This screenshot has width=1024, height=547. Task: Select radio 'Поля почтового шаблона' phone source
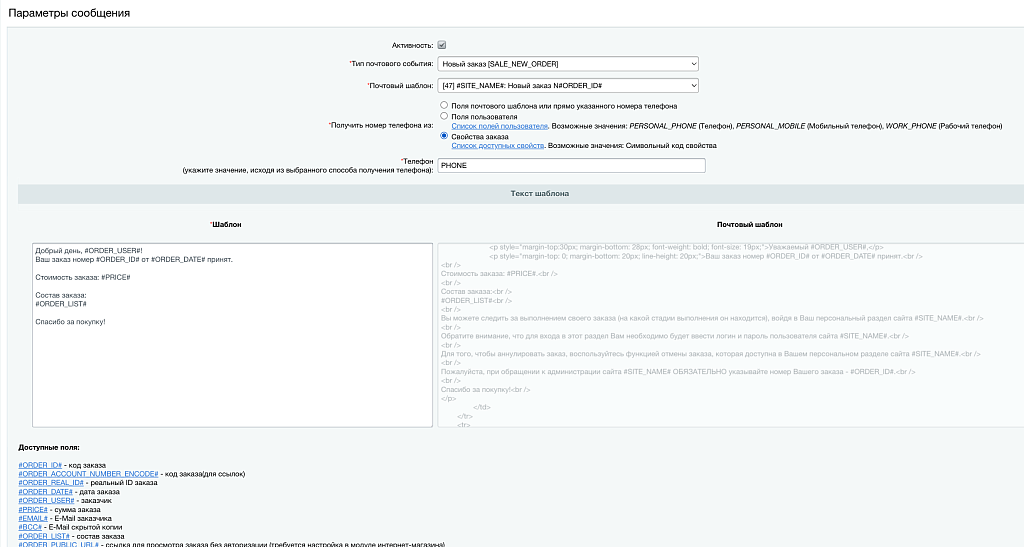tap(444, 105)
